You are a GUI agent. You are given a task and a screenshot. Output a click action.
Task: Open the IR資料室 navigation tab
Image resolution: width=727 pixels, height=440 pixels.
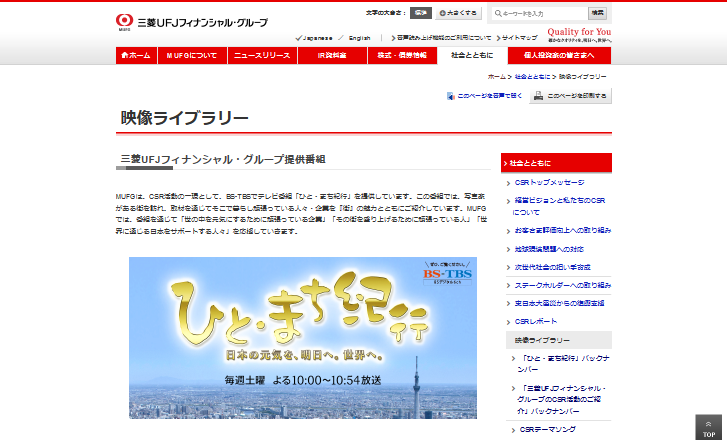[x=332, y=55]
